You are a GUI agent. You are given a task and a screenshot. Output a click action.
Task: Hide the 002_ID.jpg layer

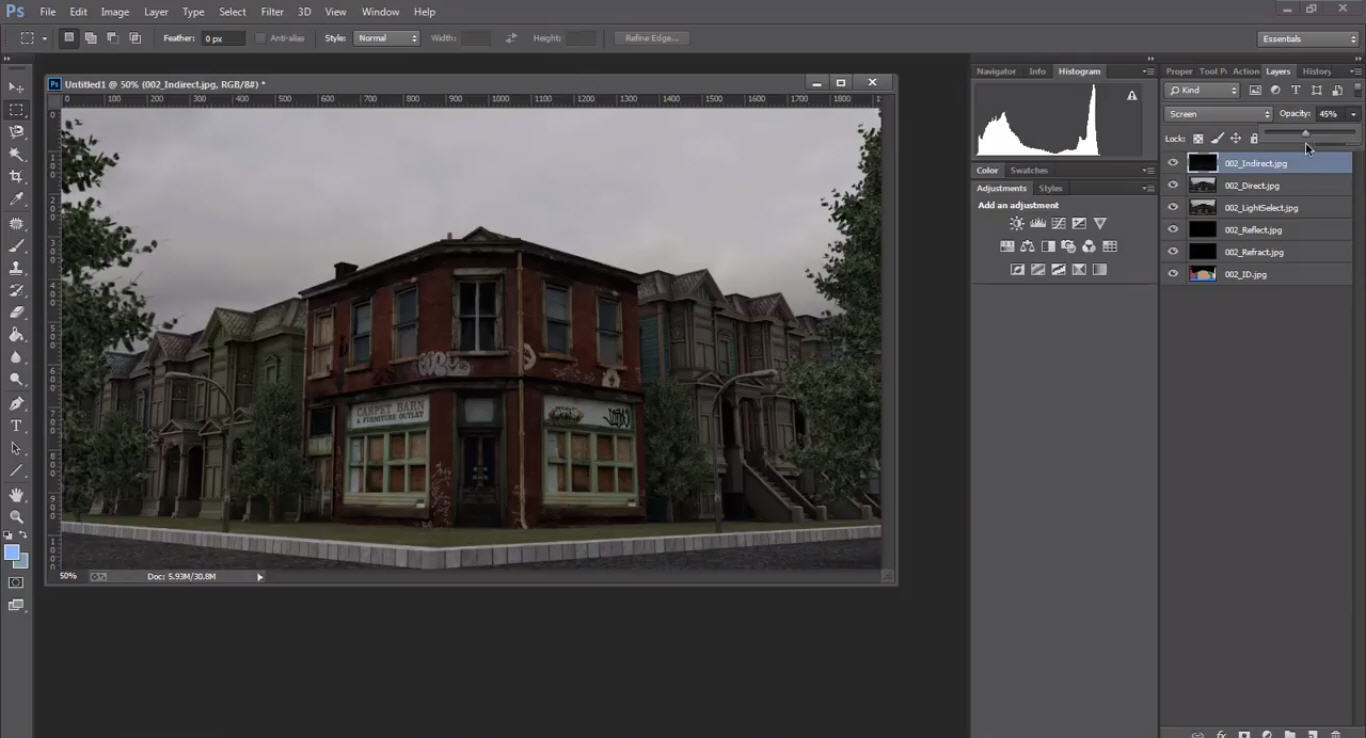point(1173,274)
